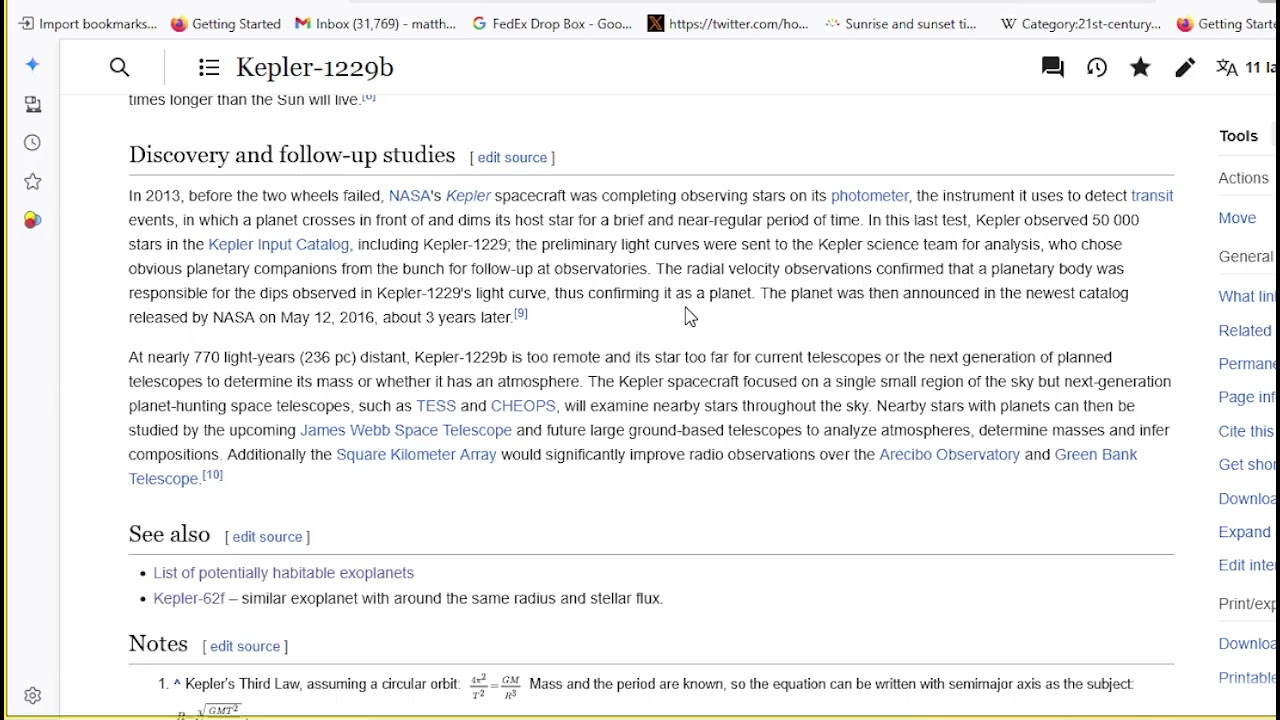This screenshot has width=1280, height=720.
Task: Follow the CHEOPS link
Action: pyautogui.click(x=523, y=406)
